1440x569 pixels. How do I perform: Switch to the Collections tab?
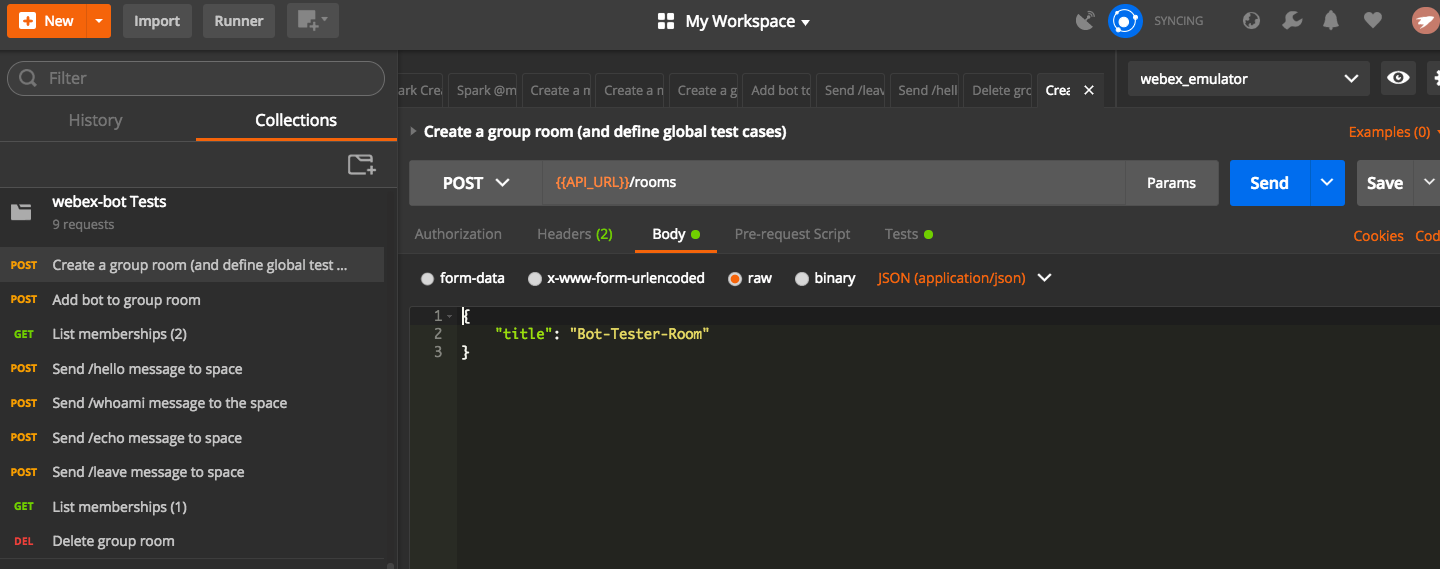point(296,120)
